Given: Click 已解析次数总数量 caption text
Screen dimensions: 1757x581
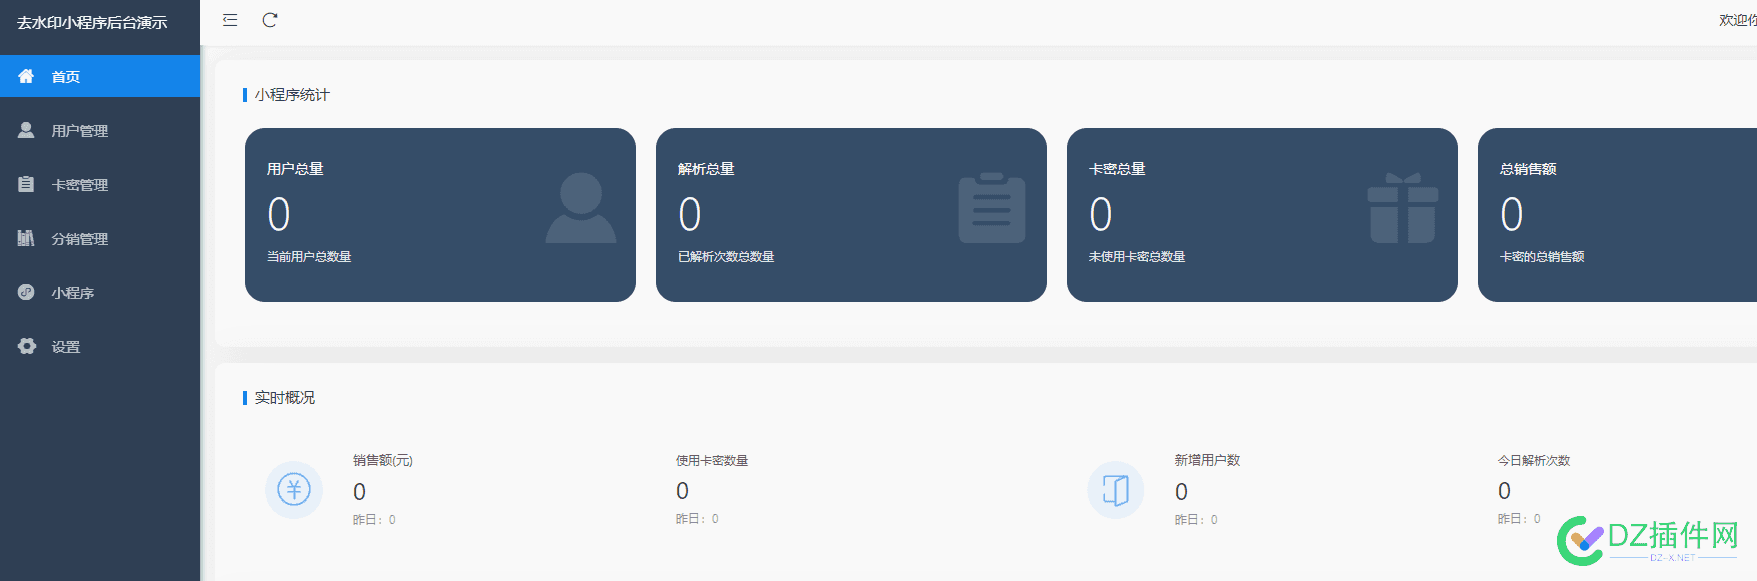Looking at the screenshot, I should [726, 257].
